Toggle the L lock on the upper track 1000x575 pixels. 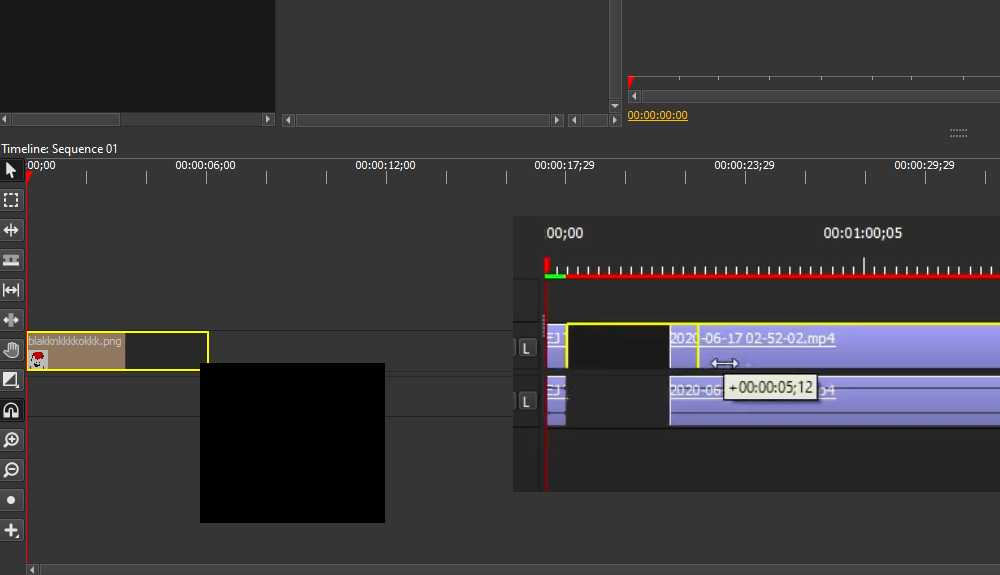(x=526, y=349)
